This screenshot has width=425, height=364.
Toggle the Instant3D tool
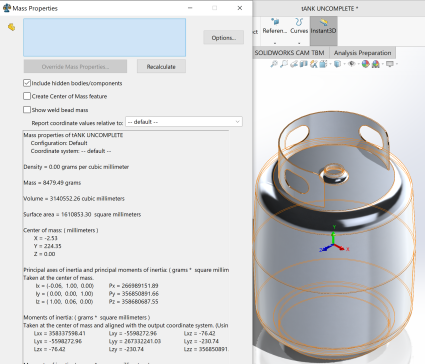(x=323, y=27)
